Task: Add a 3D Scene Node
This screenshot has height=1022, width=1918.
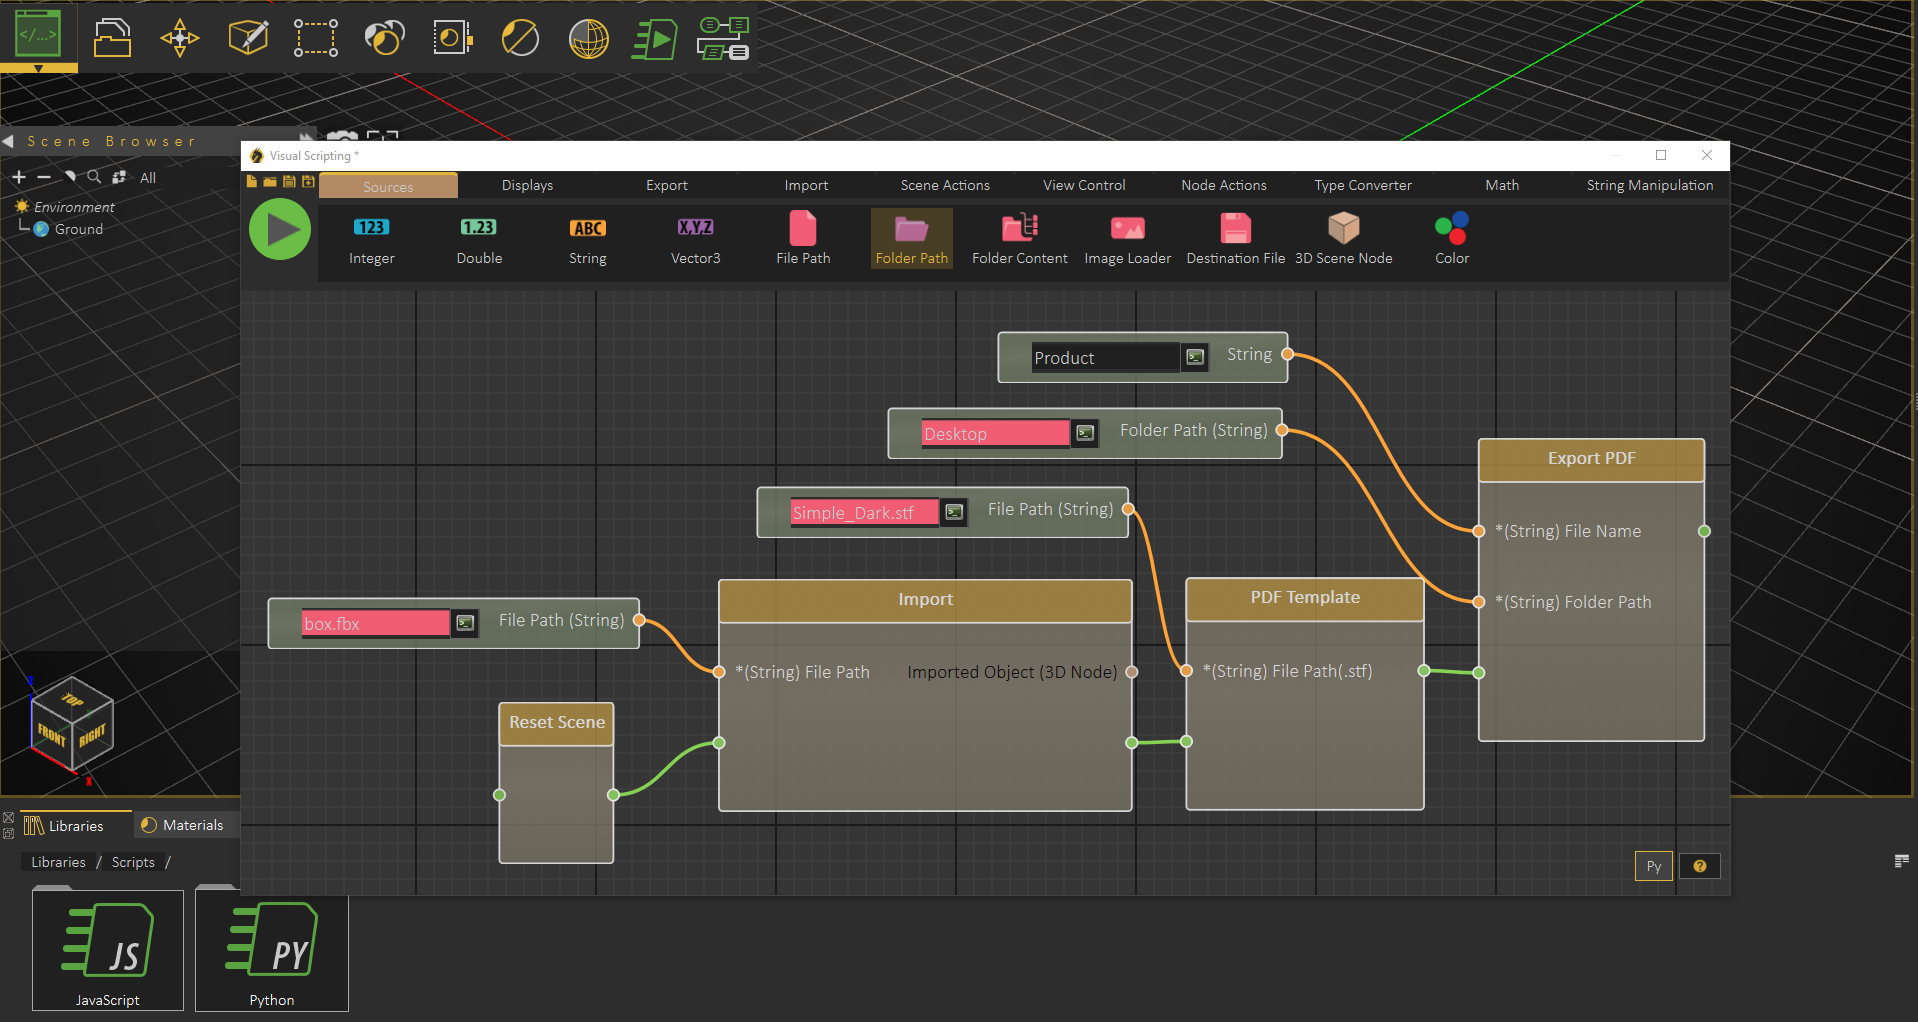Action: (1343, 238)
